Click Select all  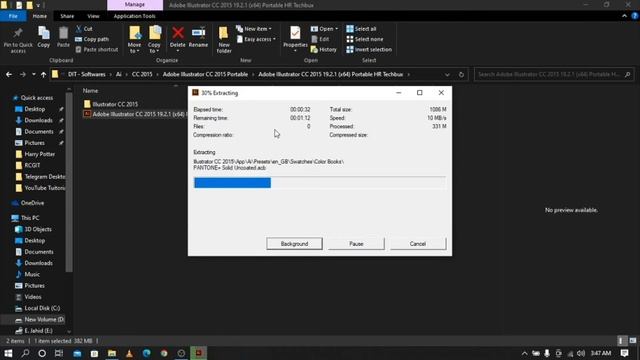(x=361, y=29)
